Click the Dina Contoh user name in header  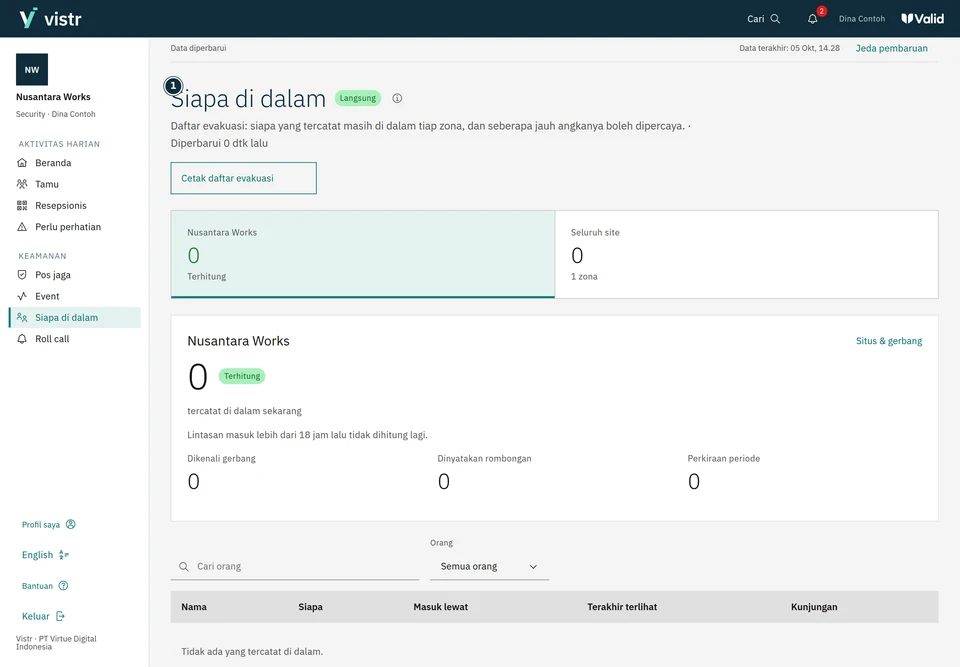pyautogui.click(x=862, y=19)
